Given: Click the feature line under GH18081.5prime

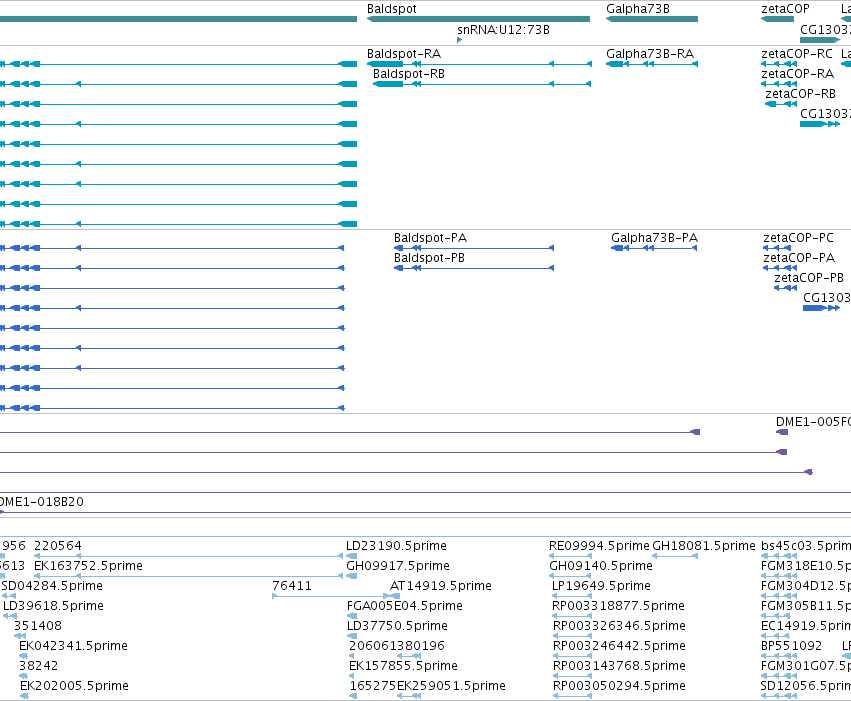Looking at the screenshot, I should 675,556.
